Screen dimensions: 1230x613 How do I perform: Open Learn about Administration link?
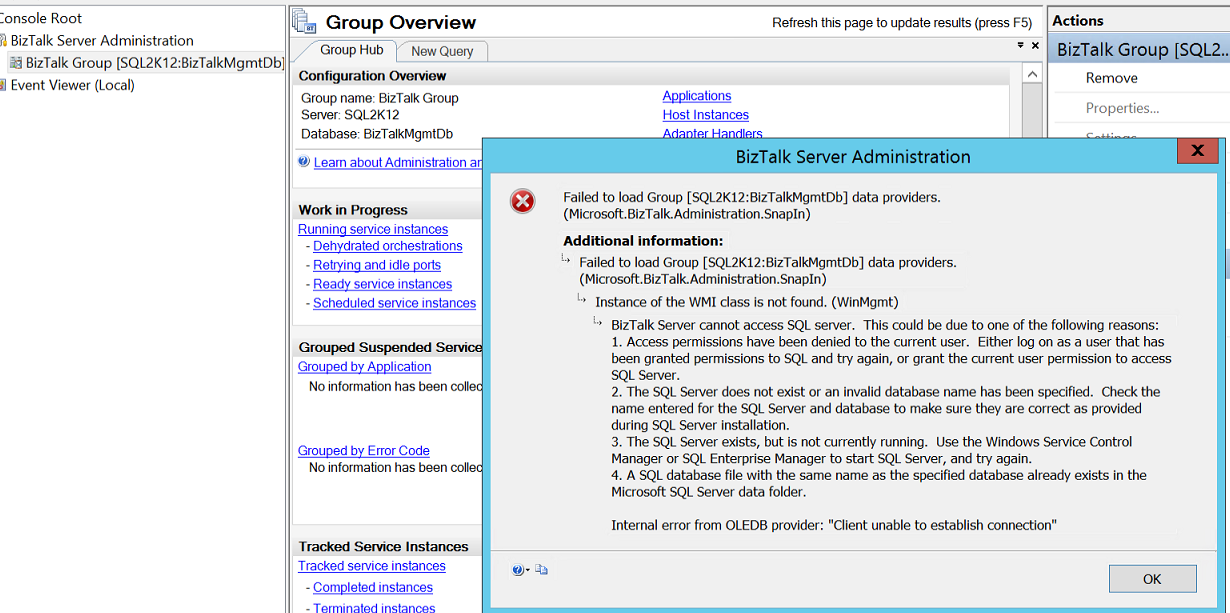[398, 162]
